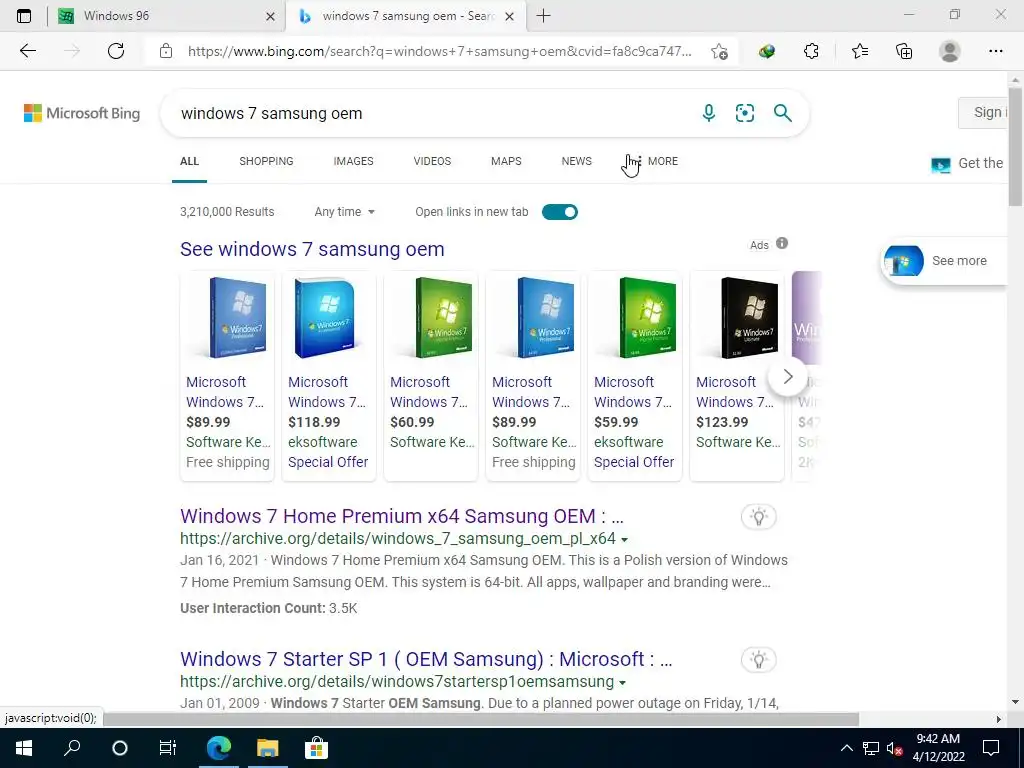Advance the shopping carousel with next arrow
This screenshot has width=1024, height=768.
pyautogui.click(x=788, y=377)
